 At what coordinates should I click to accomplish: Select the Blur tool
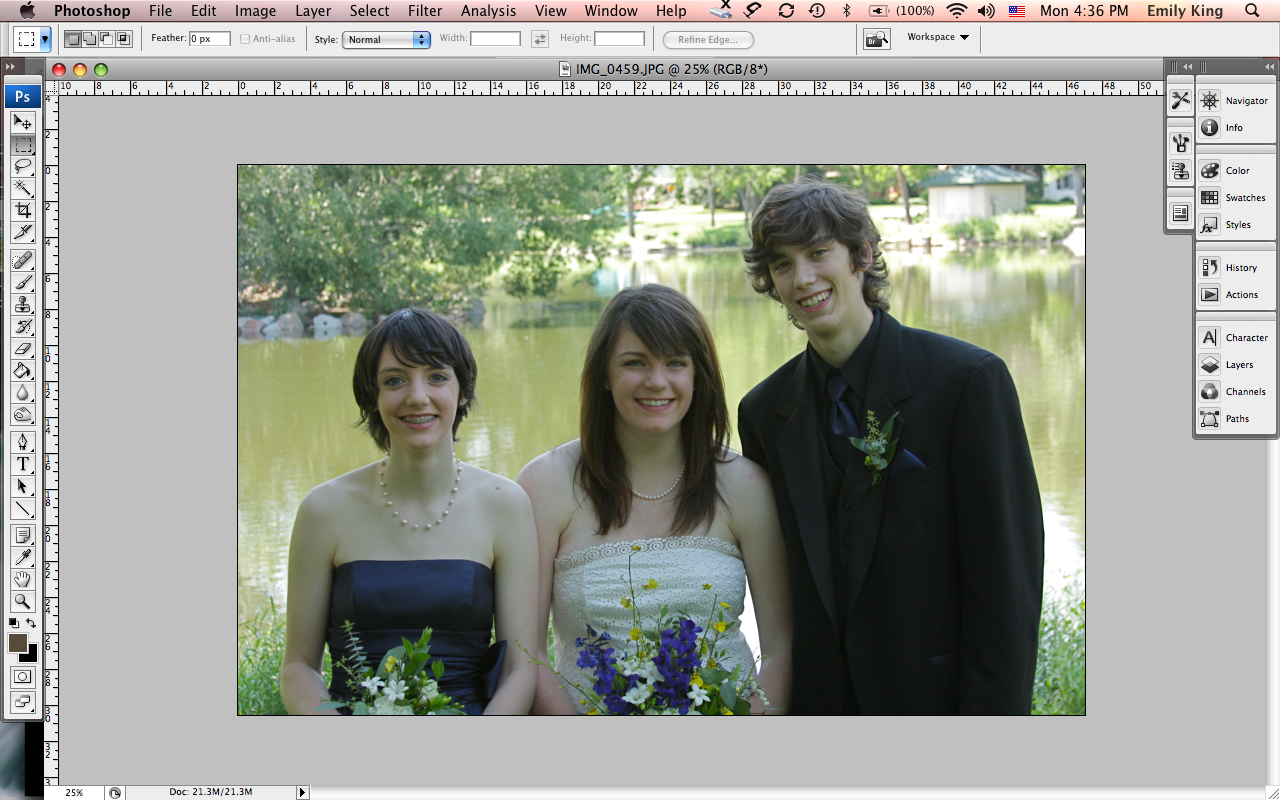pos(22,392)
